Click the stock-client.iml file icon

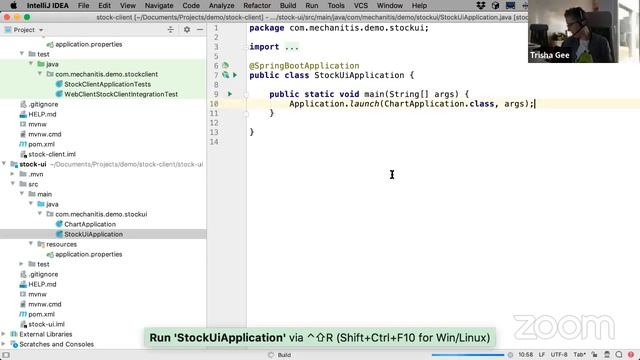[23, 154]
